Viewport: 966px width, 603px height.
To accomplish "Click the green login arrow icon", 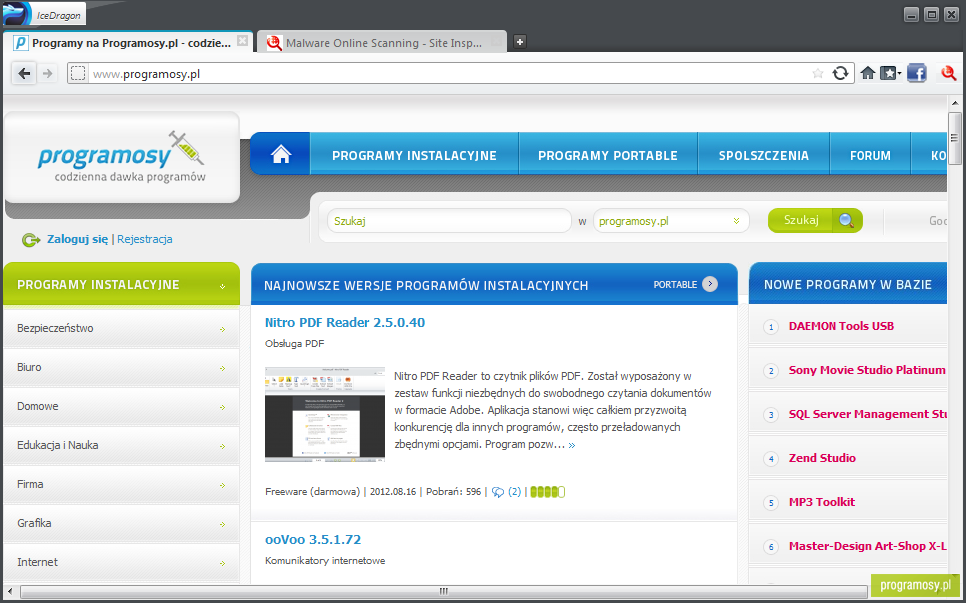I will [30, 240].
